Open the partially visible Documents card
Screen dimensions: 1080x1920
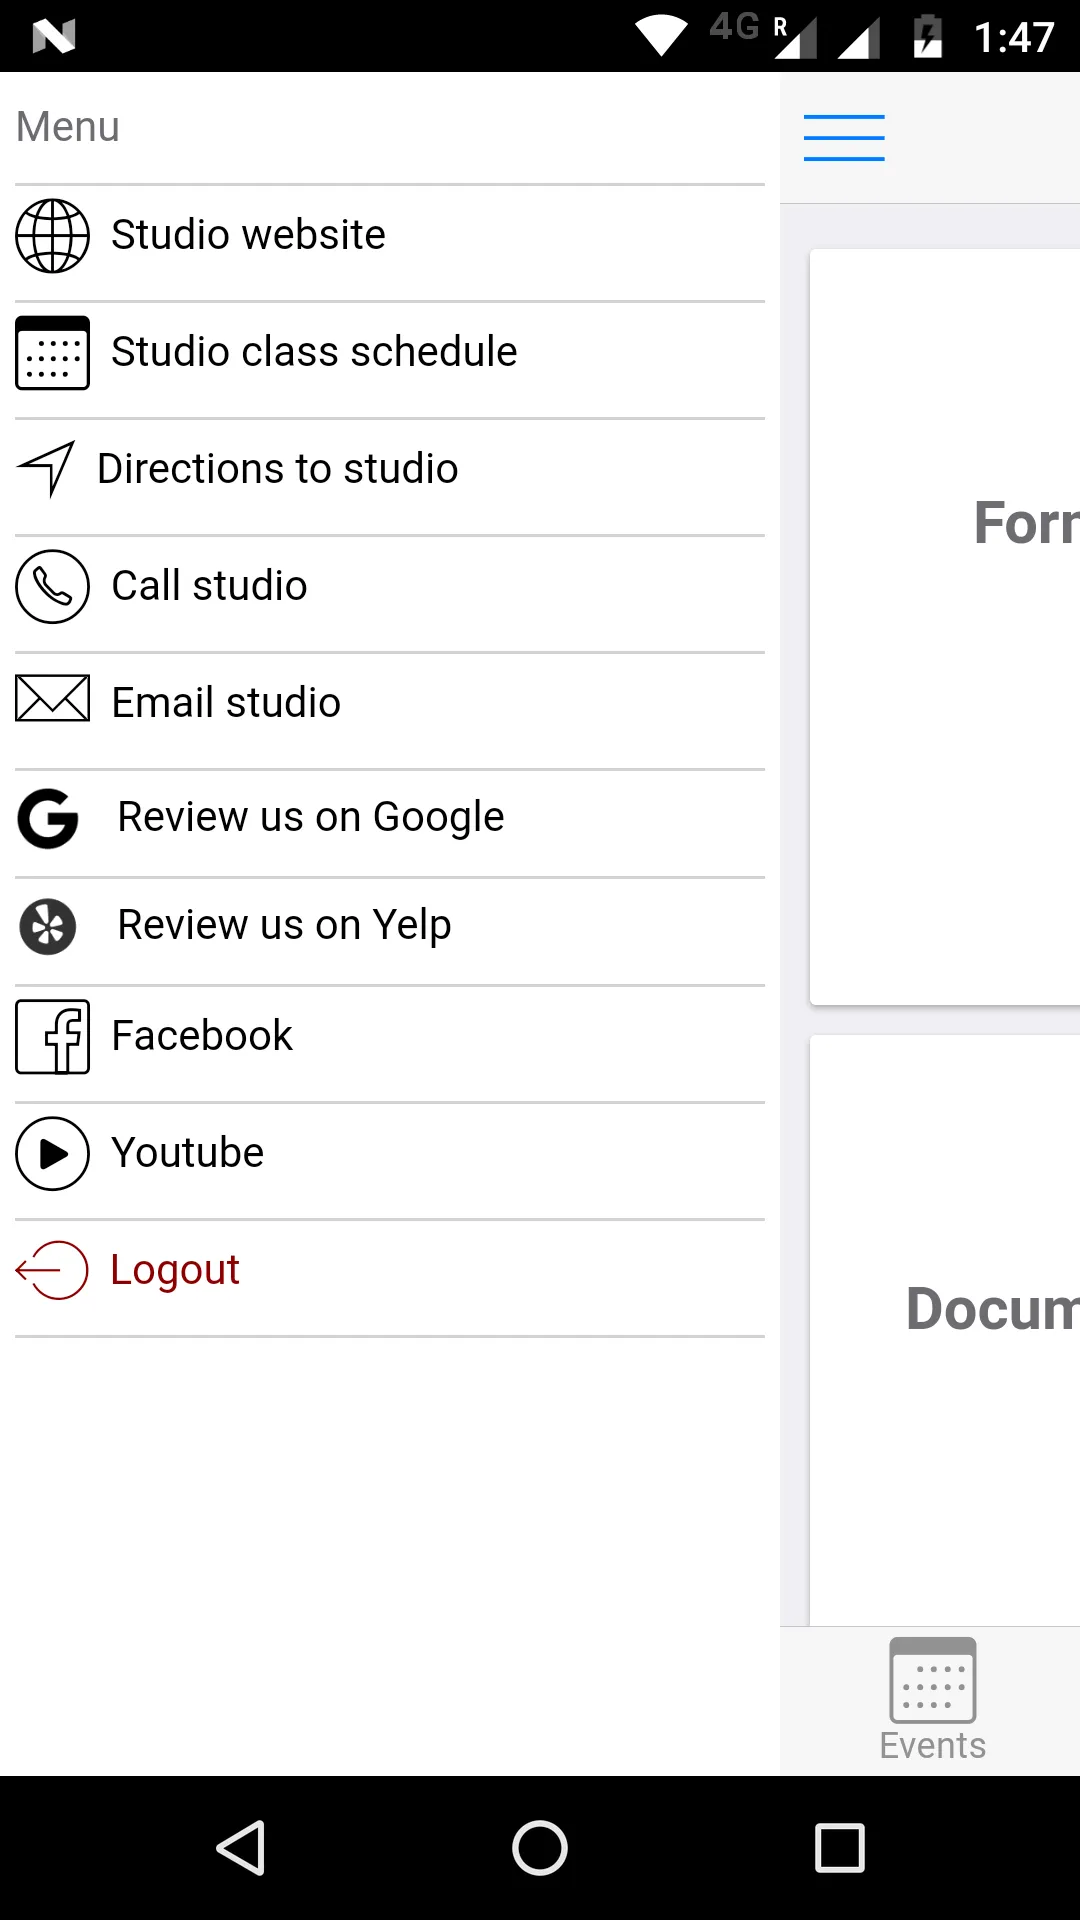945,1330
